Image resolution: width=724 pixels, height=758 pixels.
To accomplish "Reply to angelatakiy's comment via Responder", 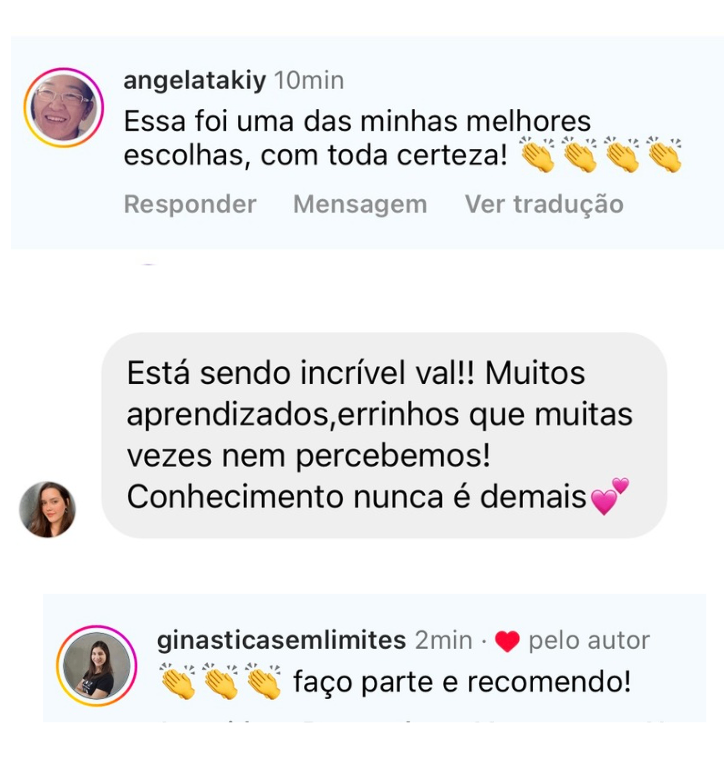I will pos(190,204).
